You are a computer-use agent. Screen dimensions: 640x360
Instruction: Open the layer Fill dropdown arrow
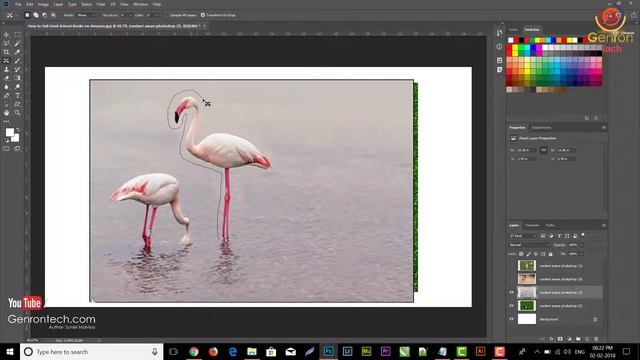[582, 254]
